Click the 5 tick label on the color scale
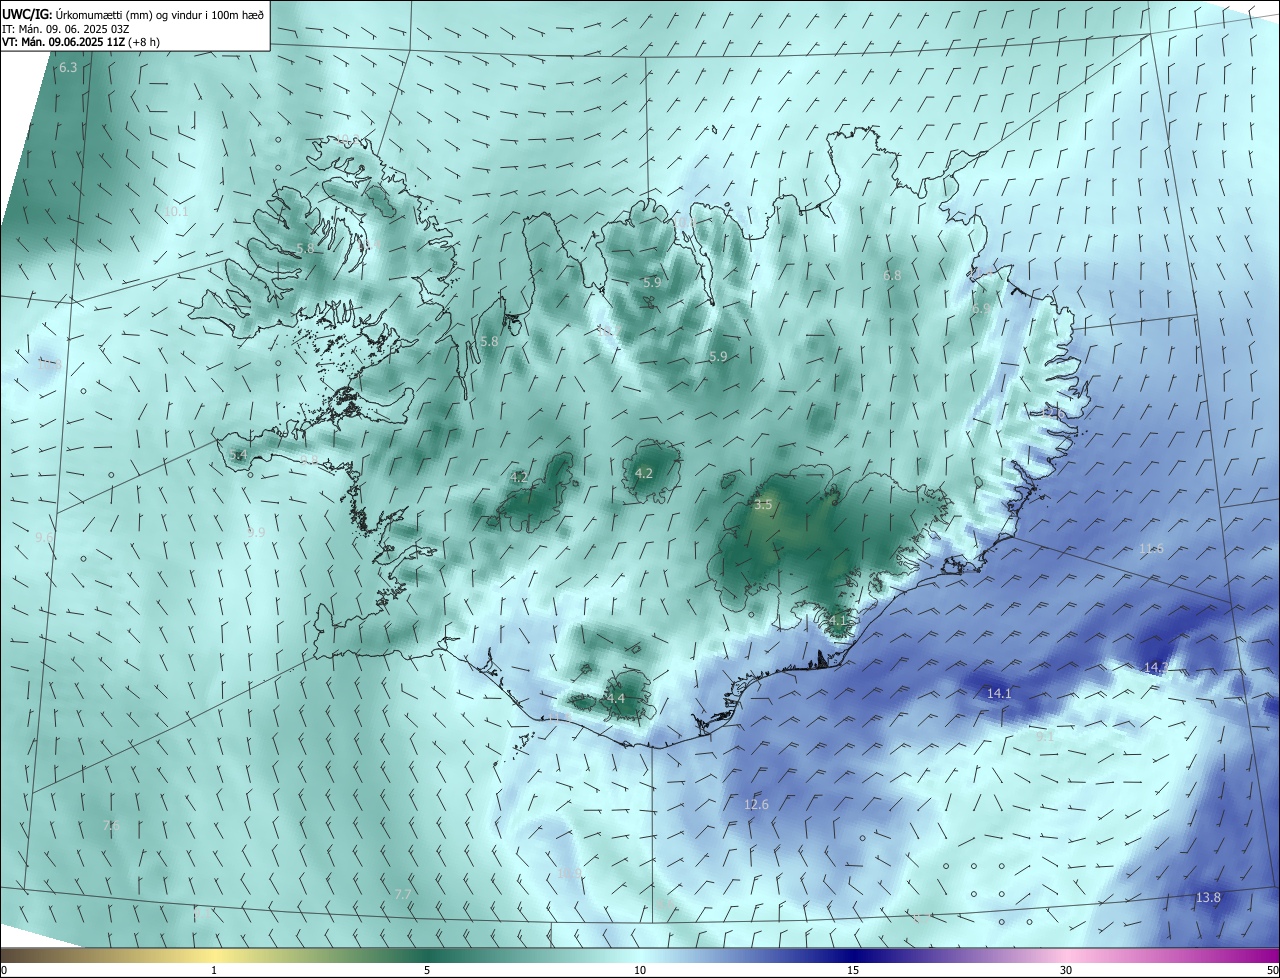The width and height of the screenshot is (1280, 978). (x=427, y=970)
